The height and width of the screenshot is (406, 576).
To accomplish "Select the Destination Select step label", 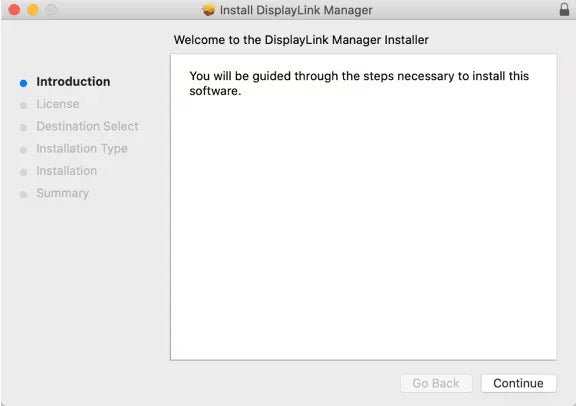I will [x=87, y=126].
